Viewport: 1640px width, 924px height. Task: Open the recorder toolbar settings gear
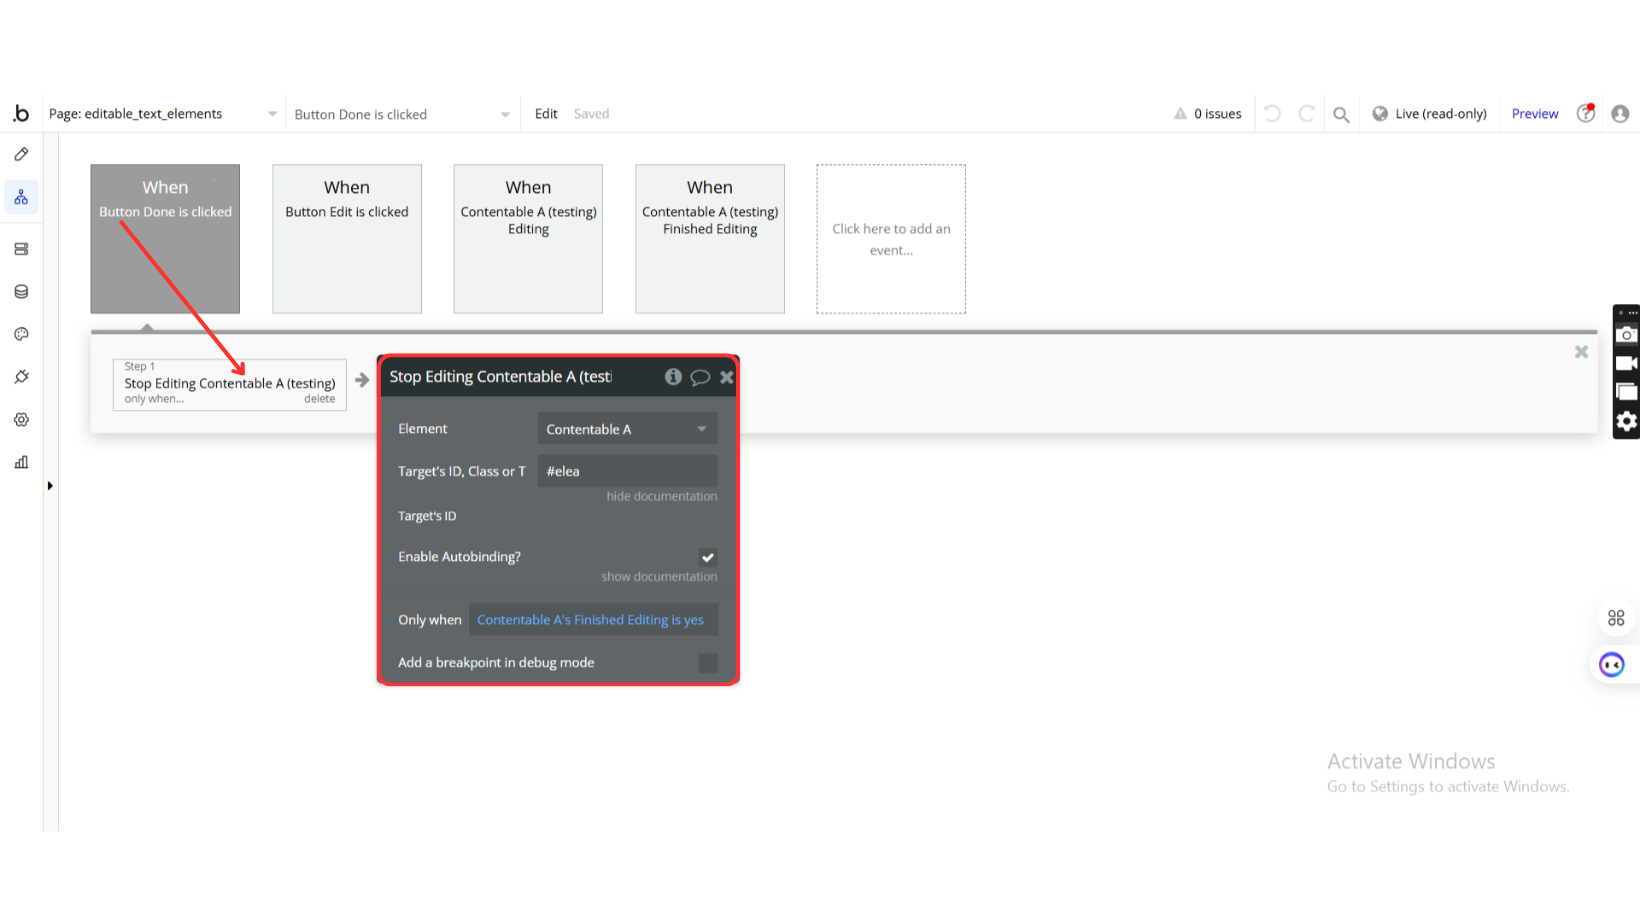coord(1627,421)
